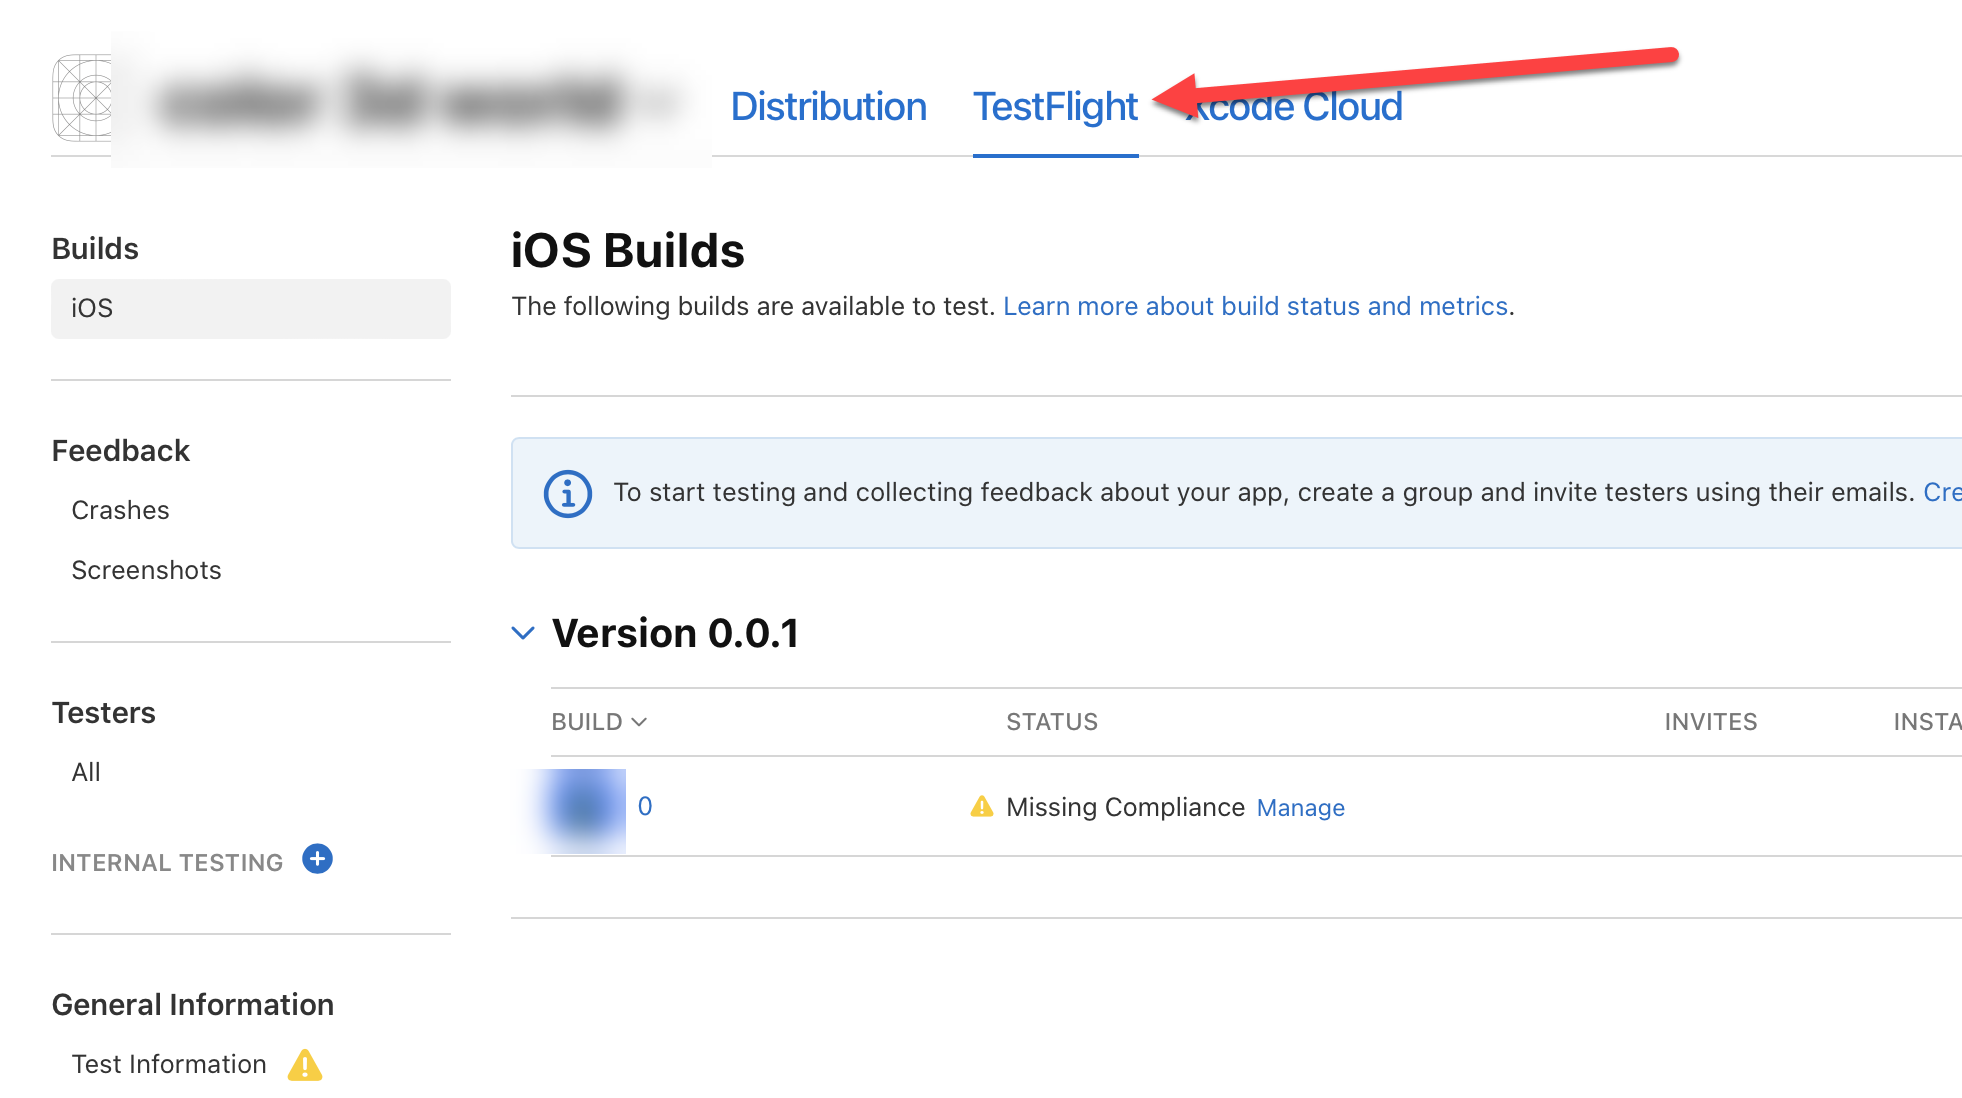
Task: Open Crashes under Feedback
Action: coord(120,510)
